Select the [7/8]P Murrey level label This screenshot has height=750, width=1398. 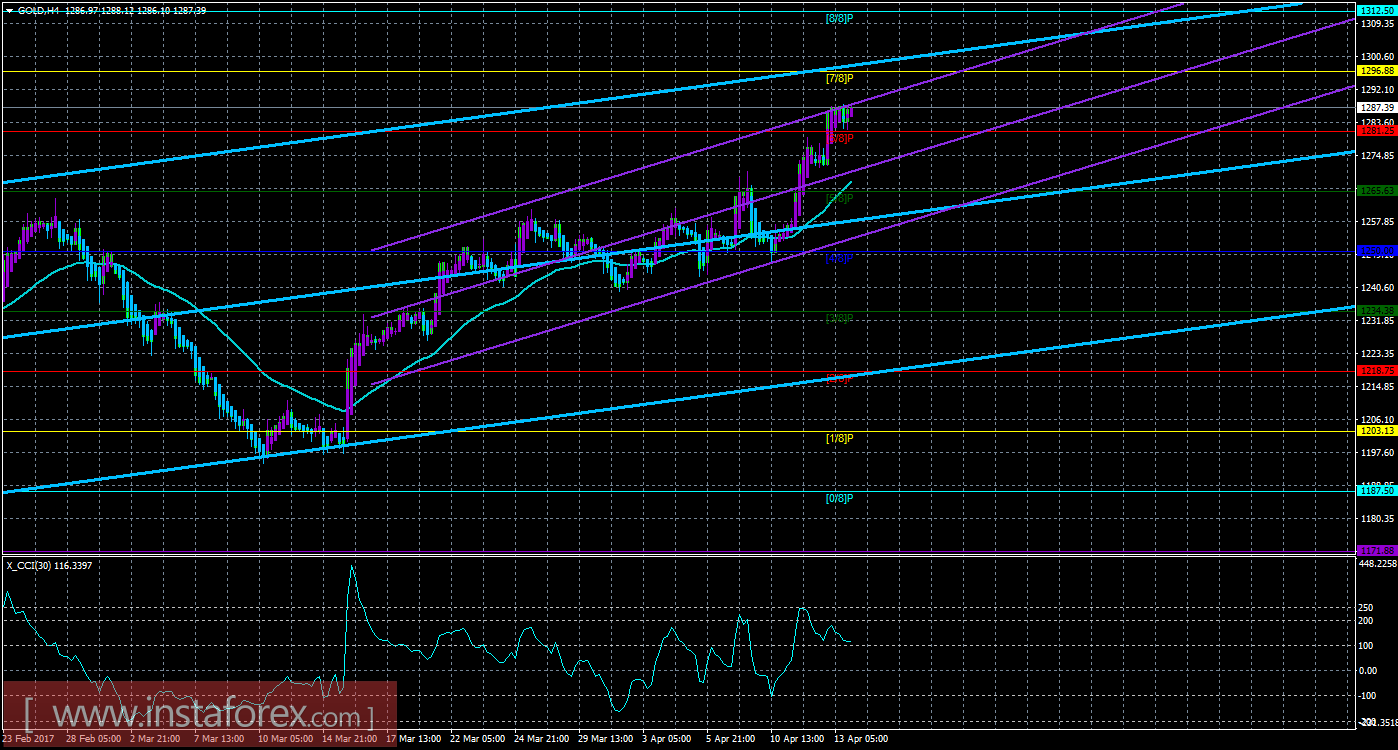(x=839, y=78)
